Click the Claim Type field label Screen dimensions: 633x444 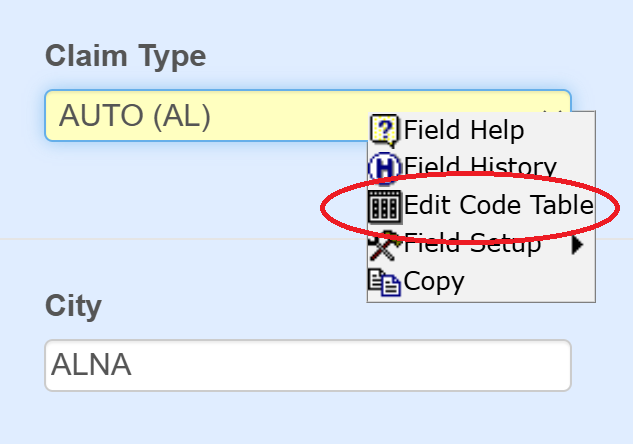click(x=125, y=56)
